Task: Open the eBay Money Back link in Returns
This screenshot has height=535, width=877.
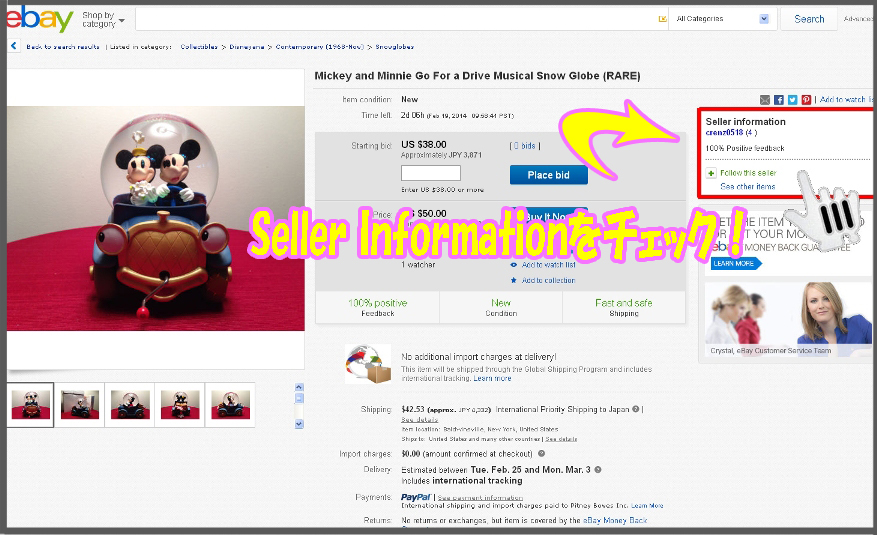Action: click(615, 520)
